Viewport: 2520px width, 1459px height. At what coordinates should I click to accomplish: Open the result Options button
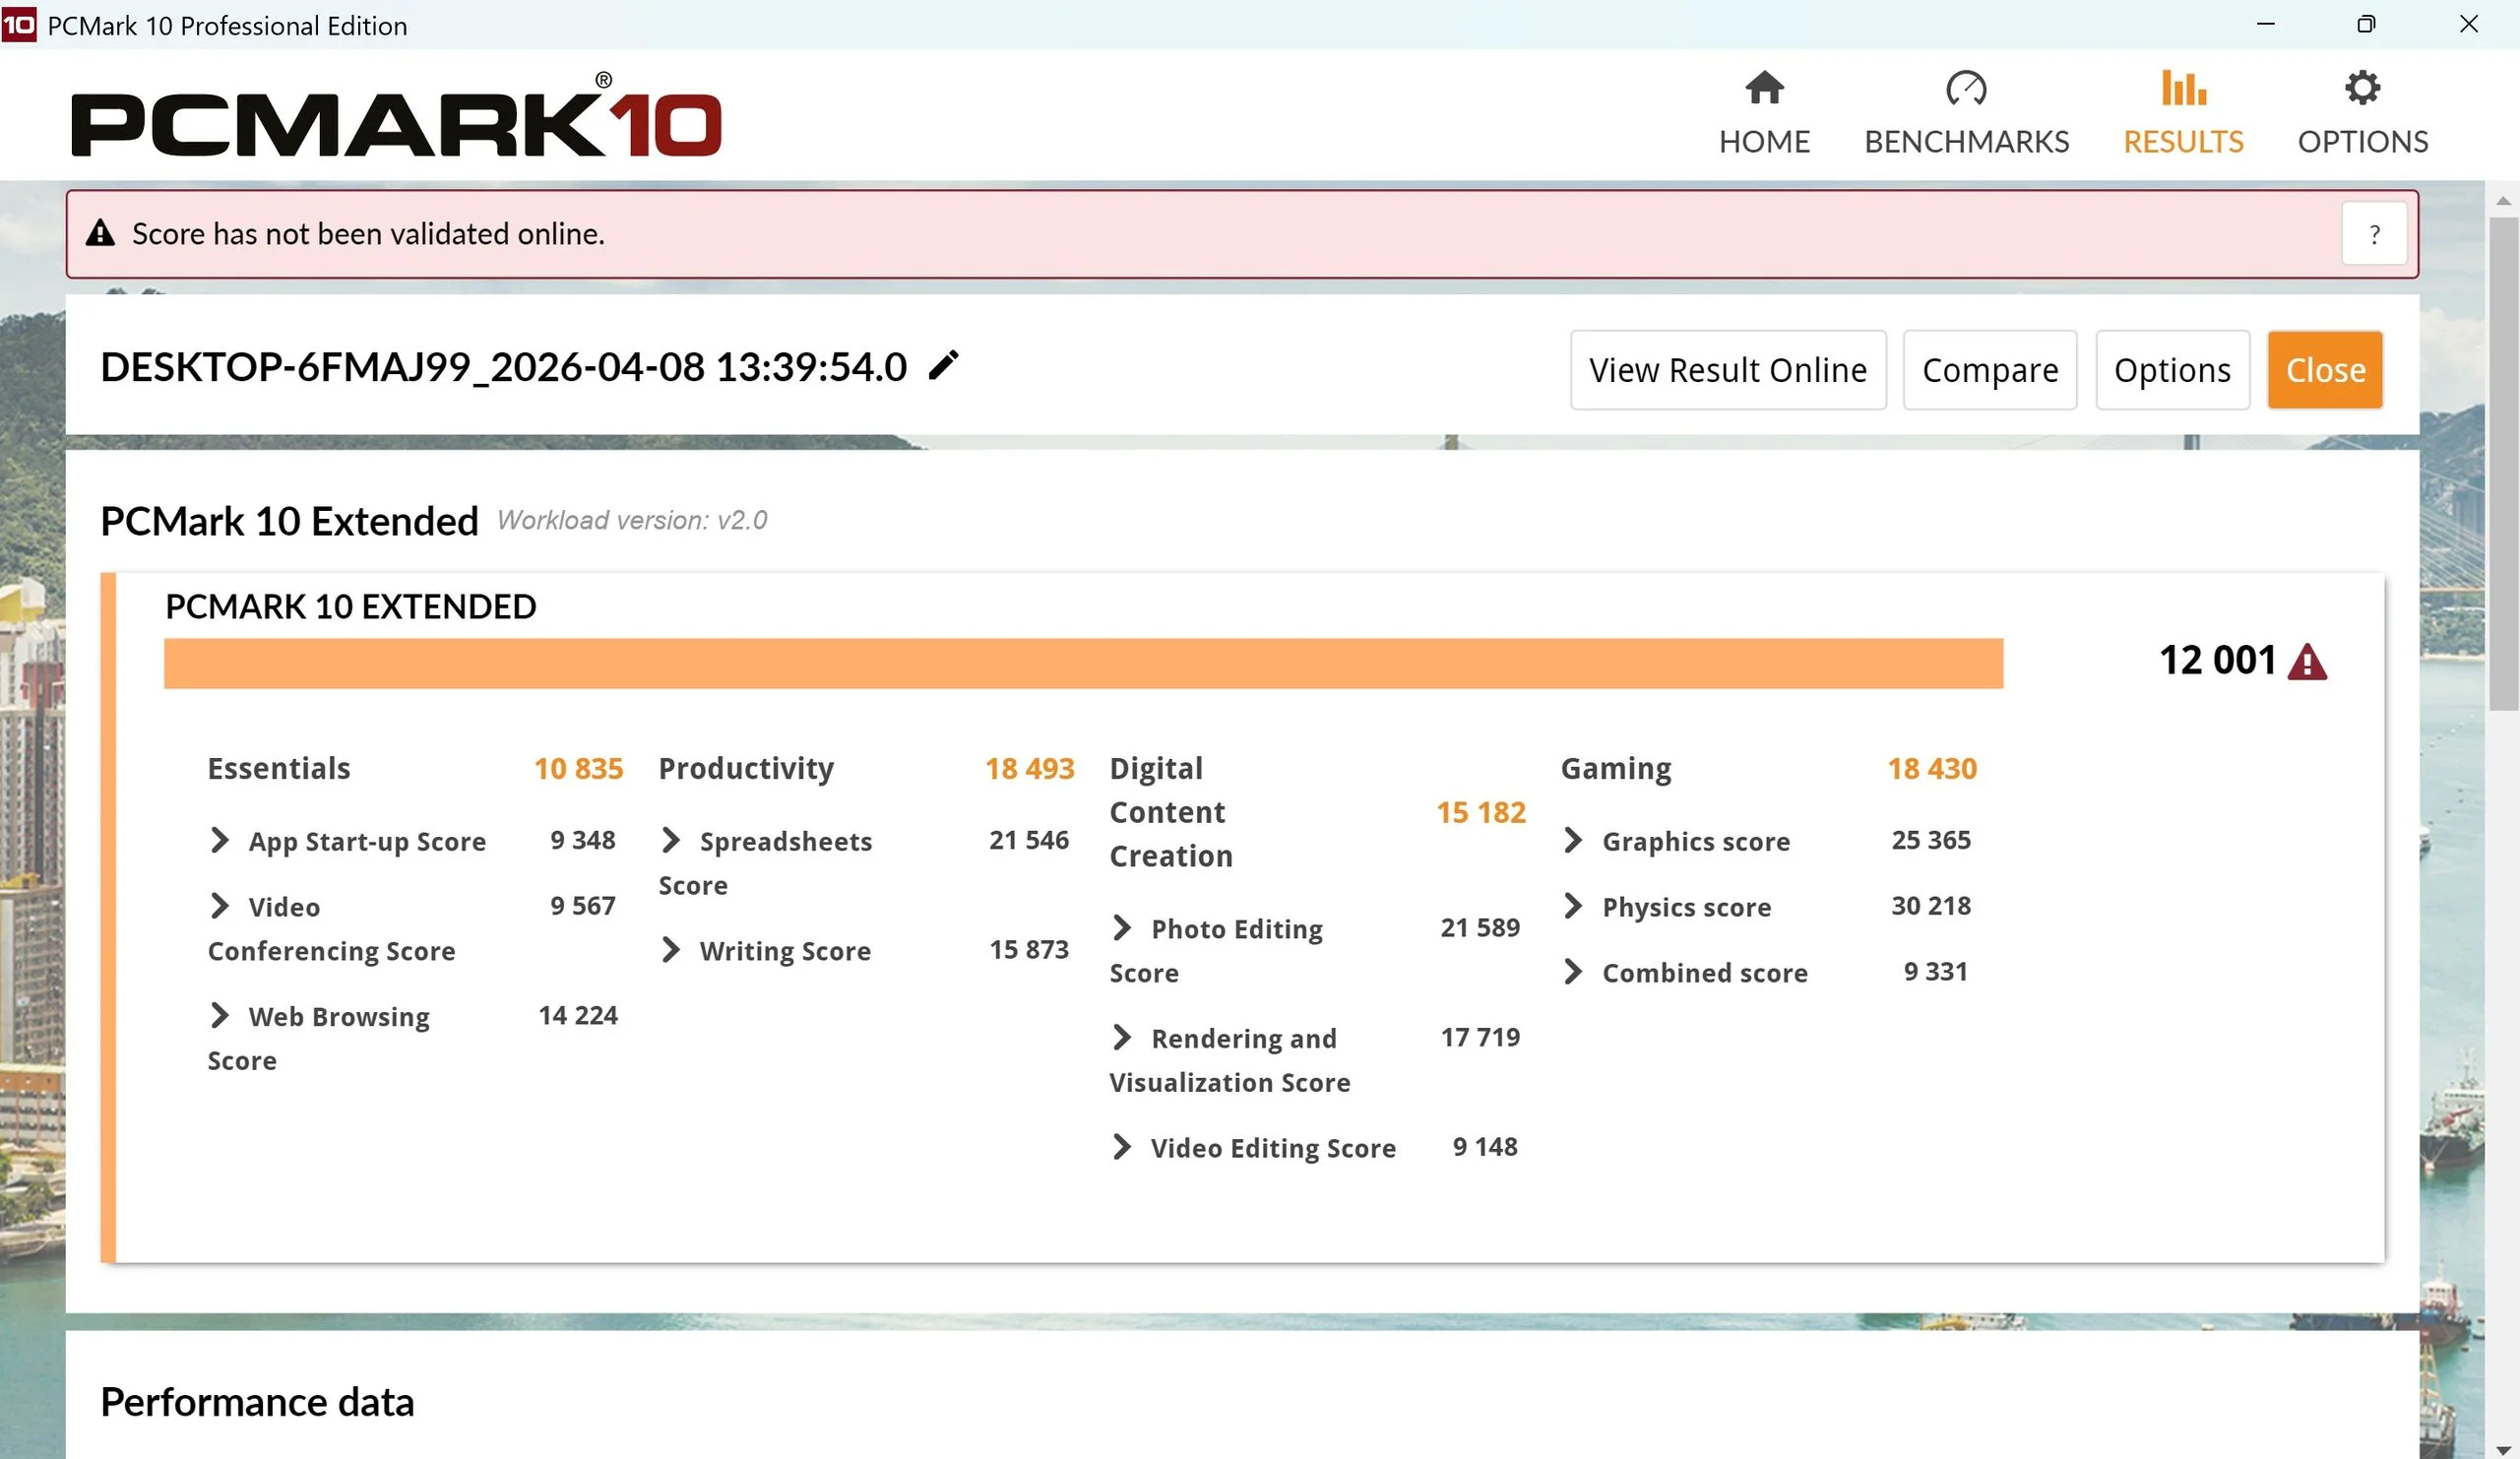[x=2172, y=370]
